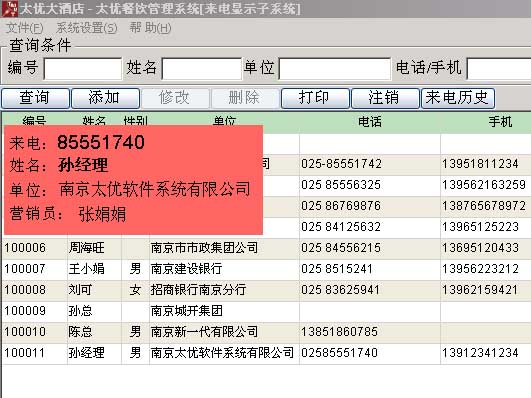Click the 添加 button
The width and height of the screenshot is (531, 398).
tap(105, 98)
